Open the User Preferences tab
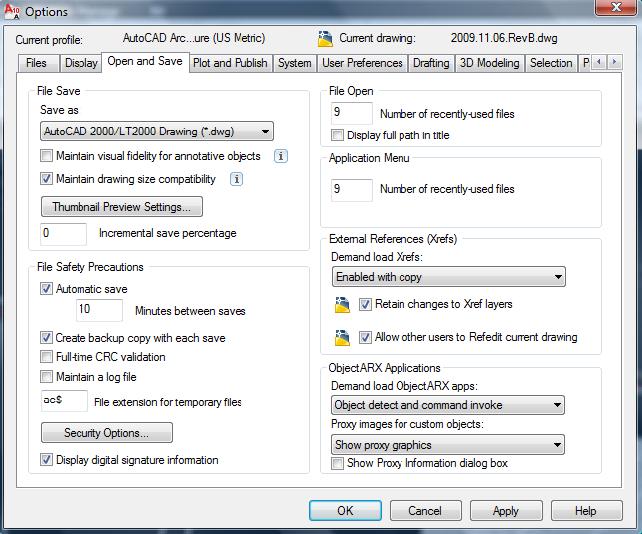Screen dimensions: 642x534 362,63
